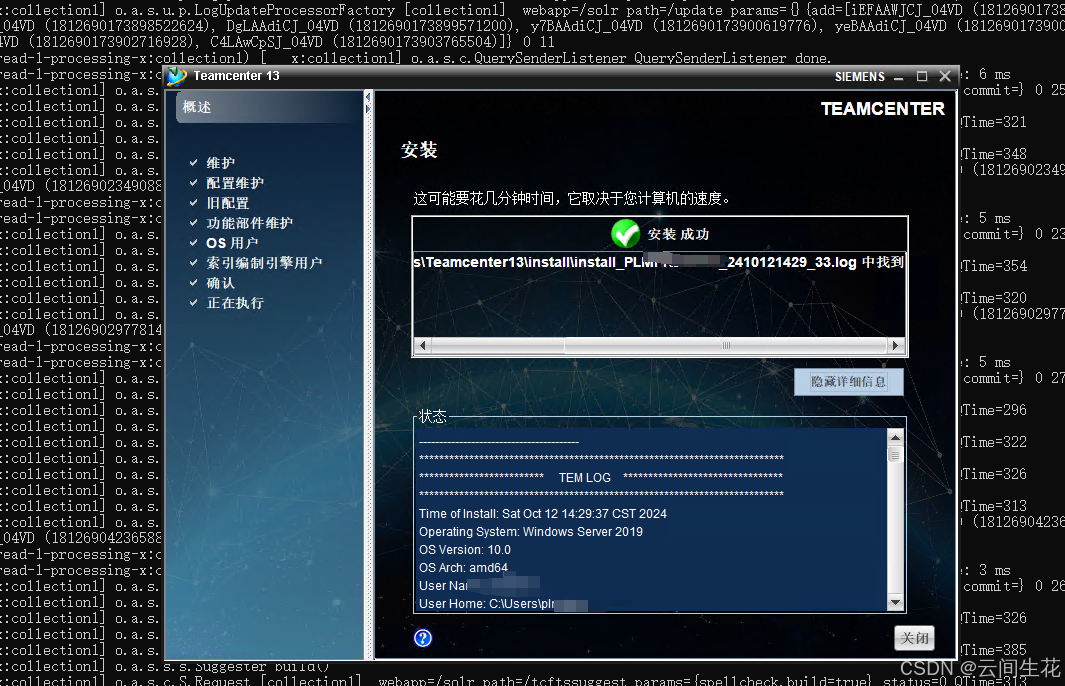1065x686 pixels.
Task: Select the 概述 panel header
Action: pos(269,107)
